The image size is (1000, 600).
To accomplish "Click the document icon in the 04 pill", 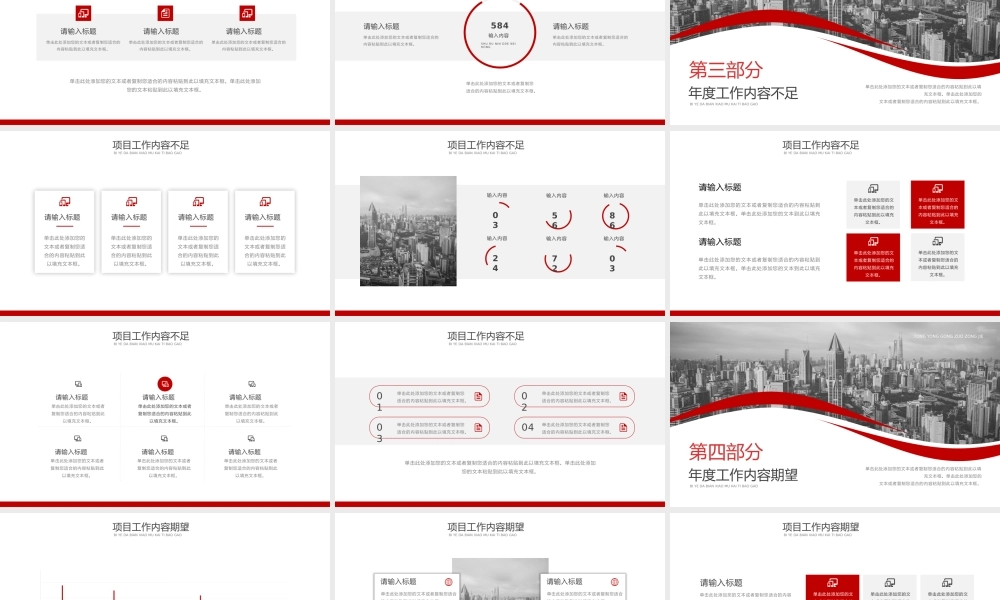I will pos(623,427).
